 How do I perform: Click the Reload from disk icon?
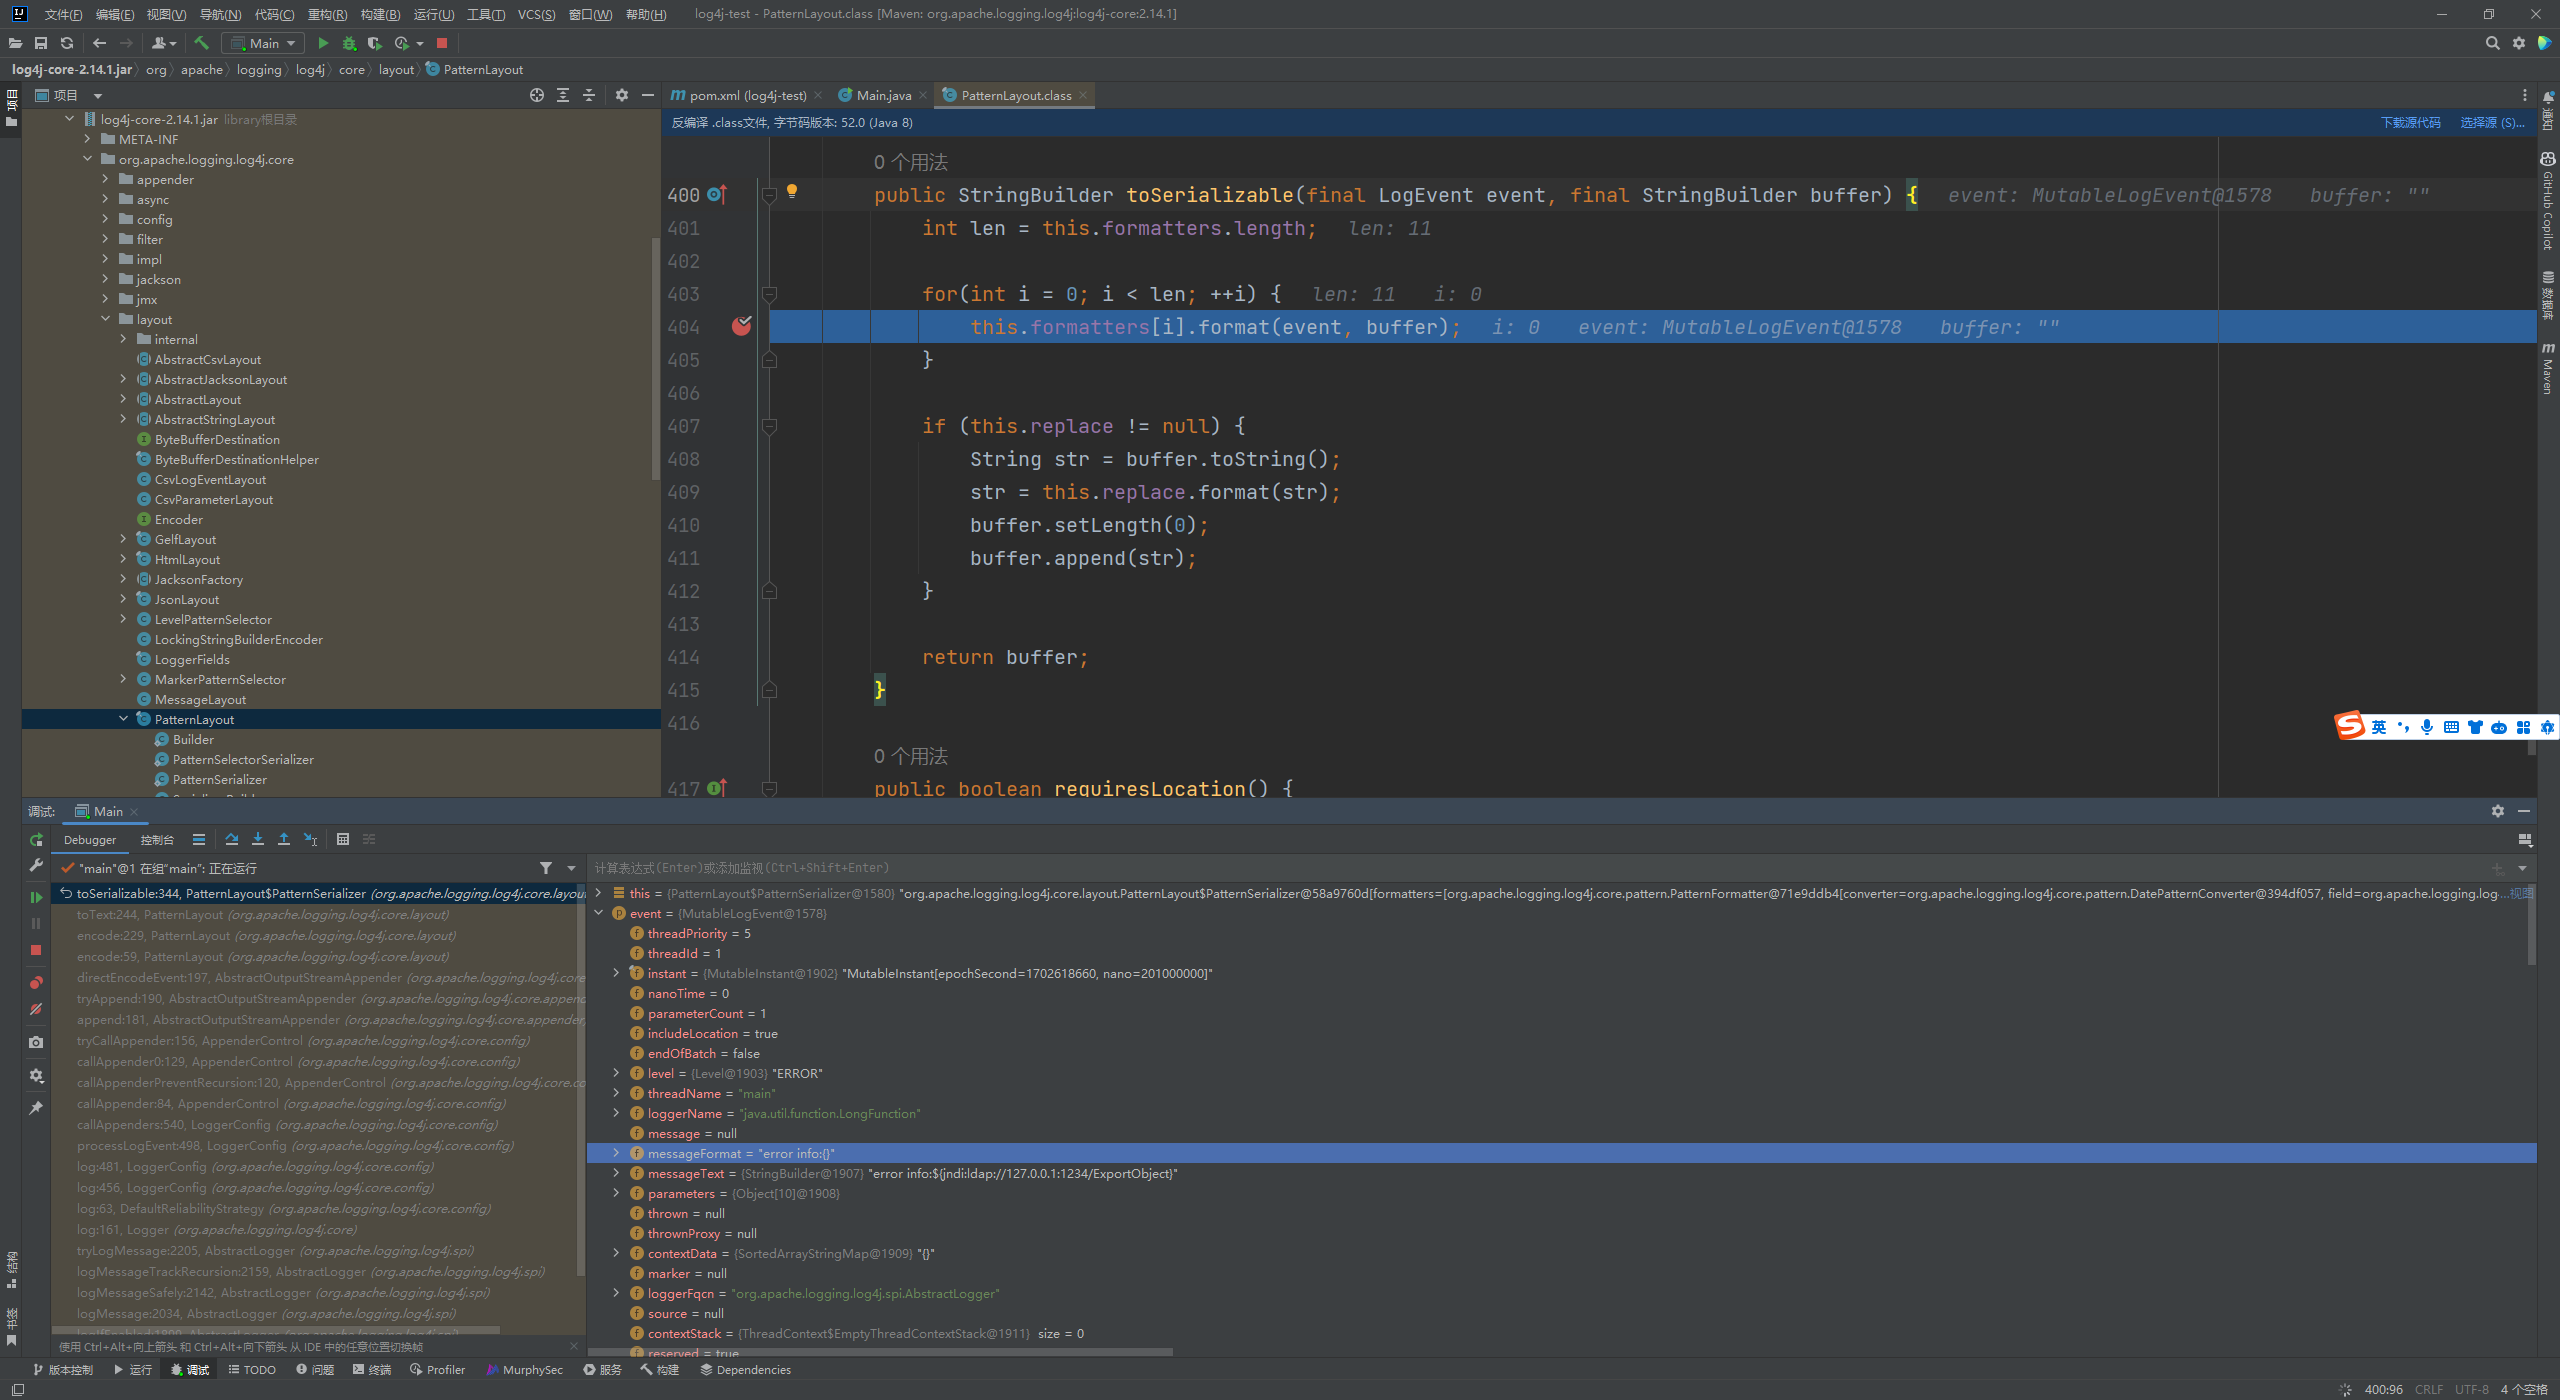coord(67,43)
